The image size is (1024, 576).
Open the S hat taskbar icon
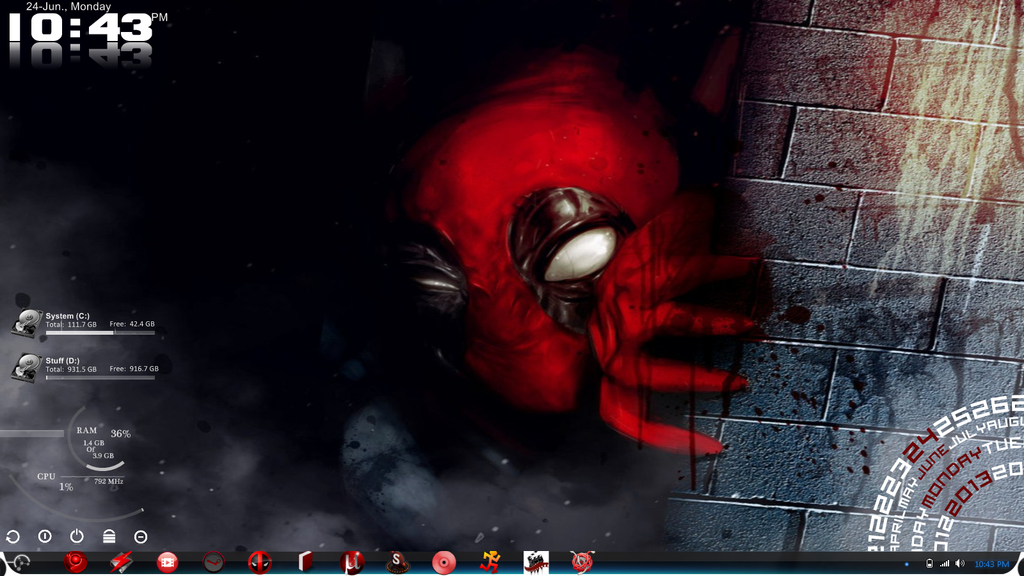coord(397,562)
